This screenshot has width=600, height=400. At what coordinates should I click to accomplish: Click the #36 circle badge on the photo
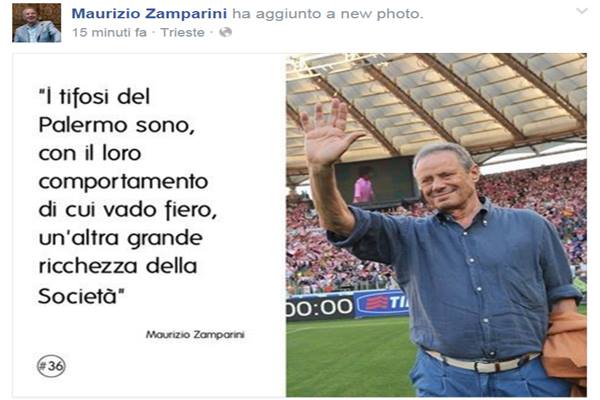click(x=51, y=366)
